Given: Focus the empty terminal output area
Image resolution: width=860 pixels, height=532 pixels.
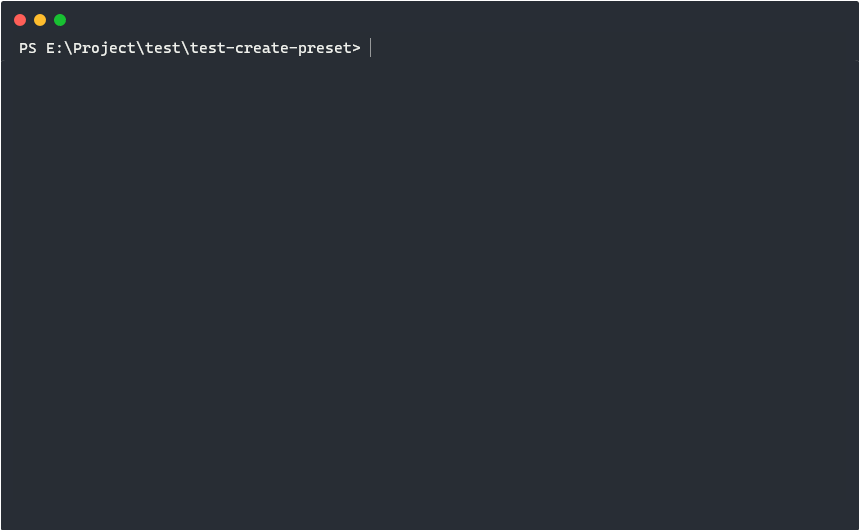Looking at the screenshot, I should (x=430, y=293).
